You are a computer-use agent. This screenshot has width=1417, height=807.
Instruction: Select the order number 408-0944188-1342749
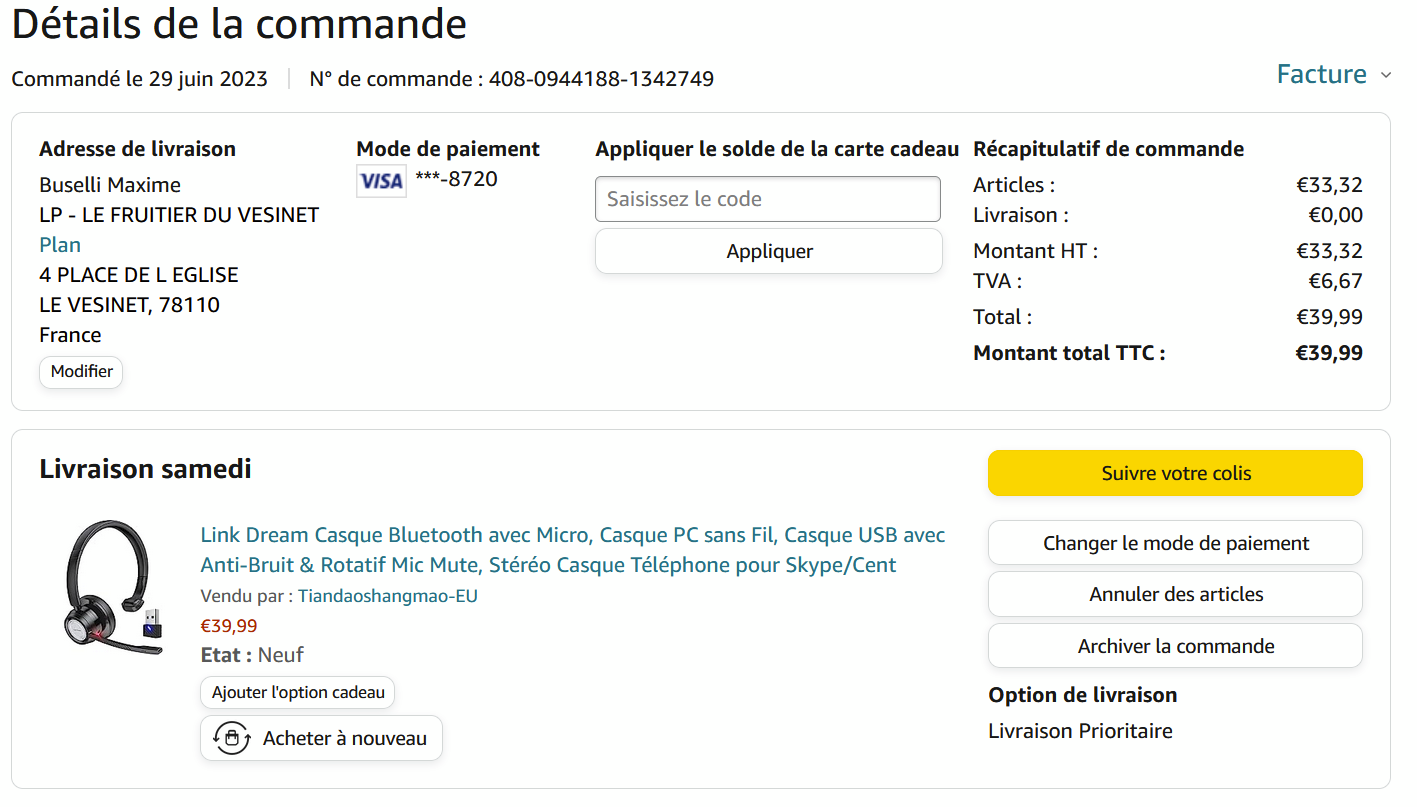click(601, 79)
